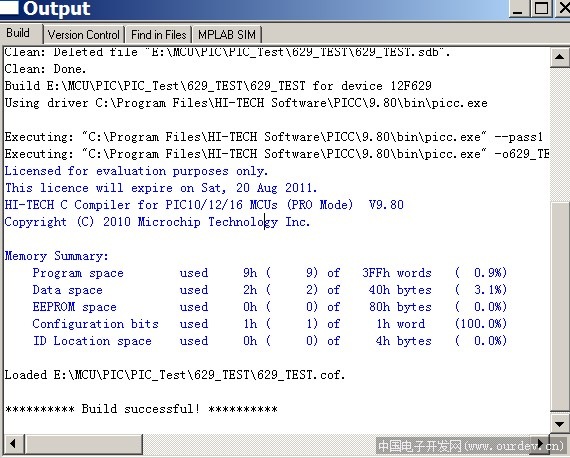
Task: Click the vertical scrollbar up arrow
Action: click(x=560, y=57)
